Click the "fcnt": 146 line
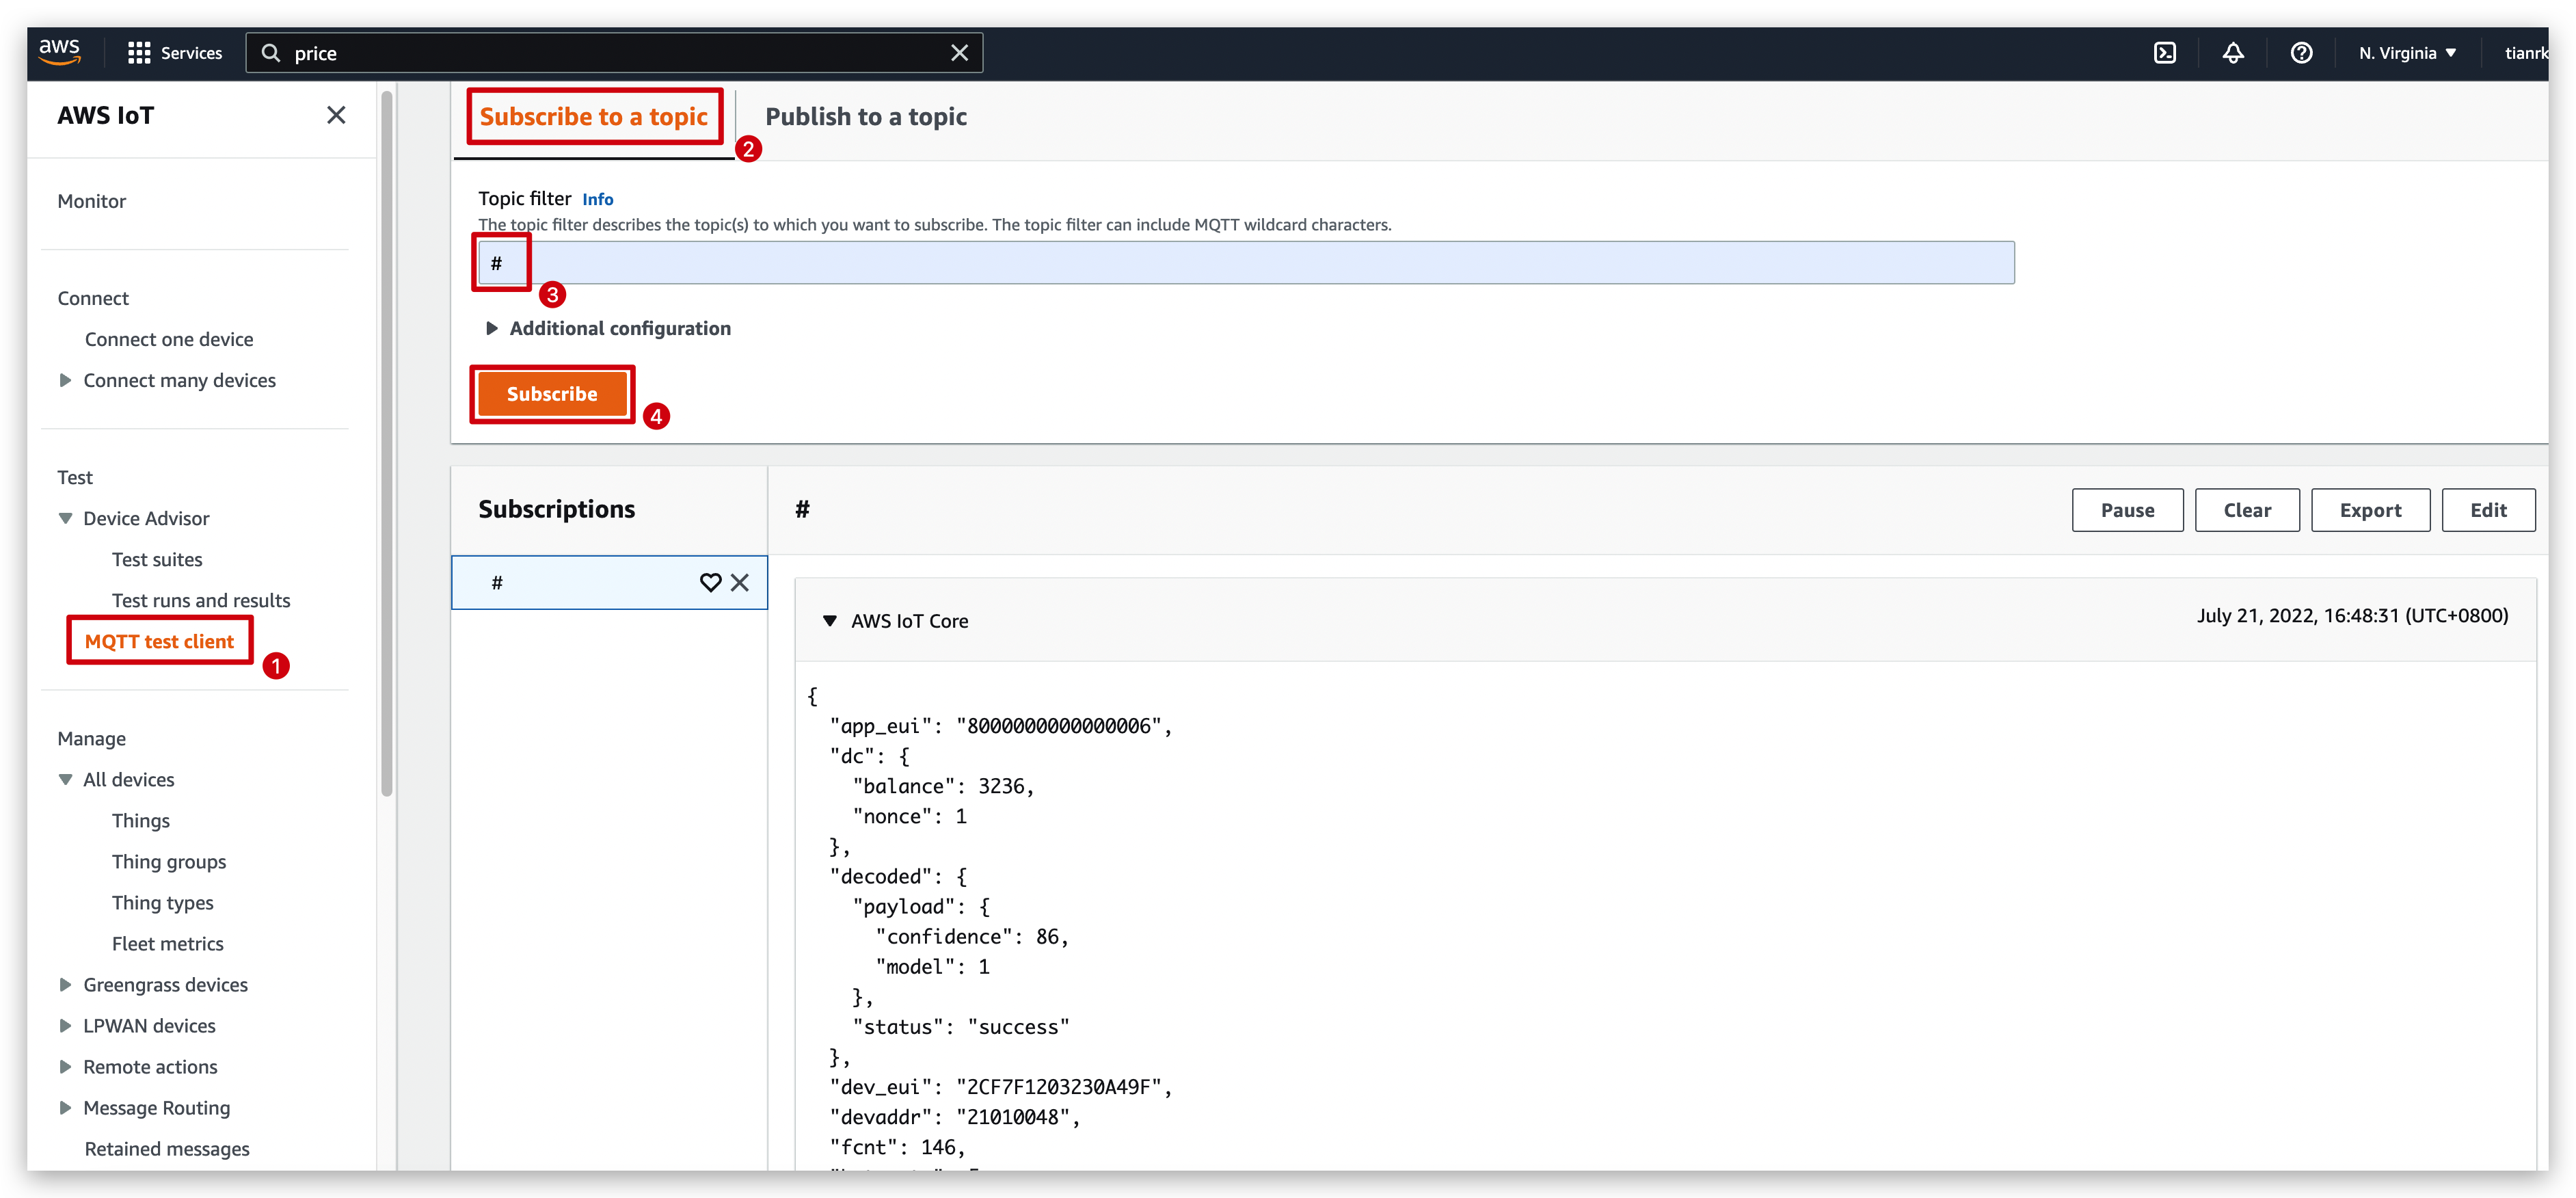This screenshot has width=2576, height=1198. pos(897,1147)
